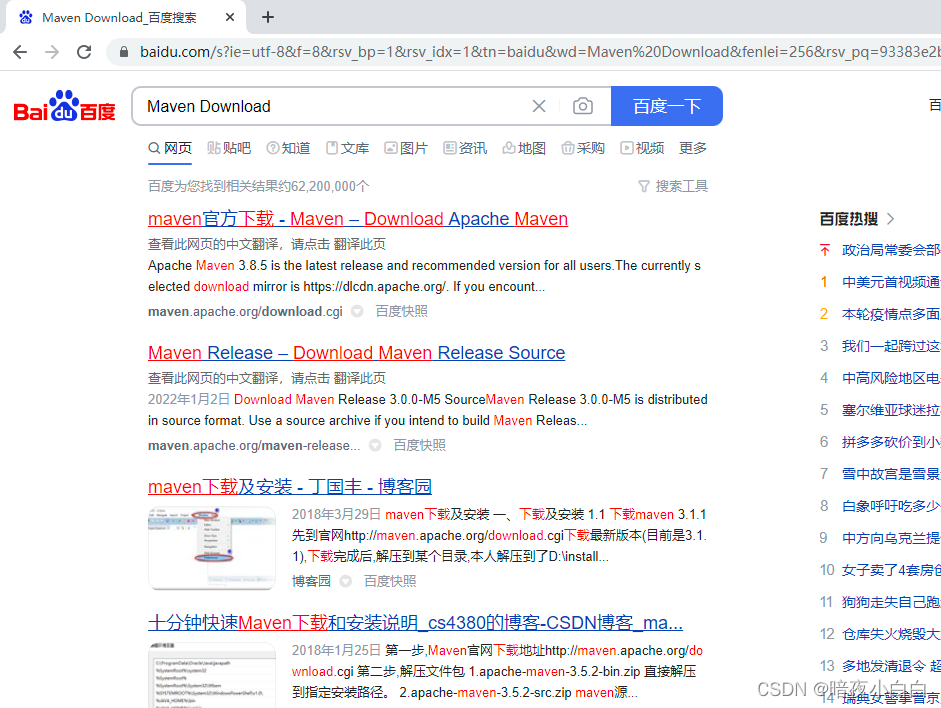Click the browser forward arrow
The height and width of the screenshot is (708, 941).
52,52
